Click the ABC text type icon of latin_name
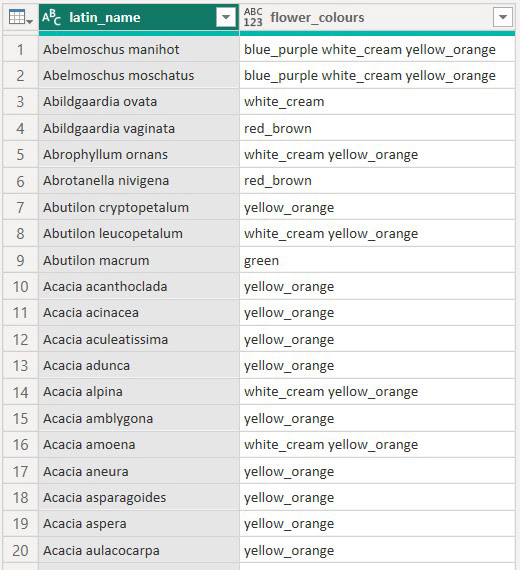520x570 pixels. pyautogui.click(x=51, y=17)
